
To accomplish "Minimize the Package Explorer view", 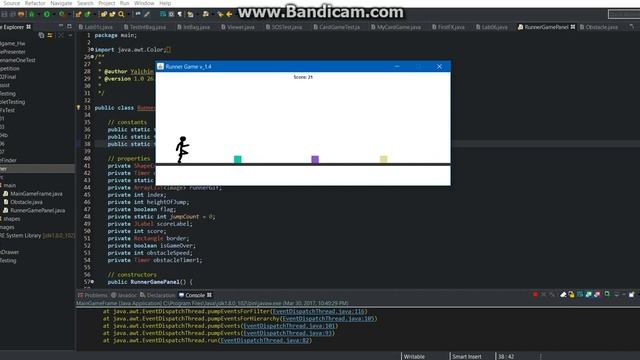I will [x=61, y=26].
